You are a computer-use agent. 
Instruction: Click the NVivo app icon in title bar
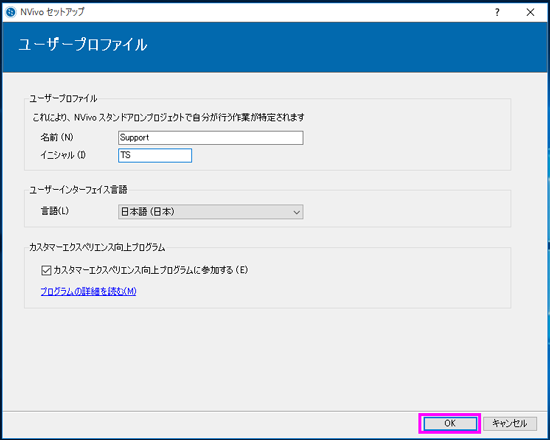[11, 12]
